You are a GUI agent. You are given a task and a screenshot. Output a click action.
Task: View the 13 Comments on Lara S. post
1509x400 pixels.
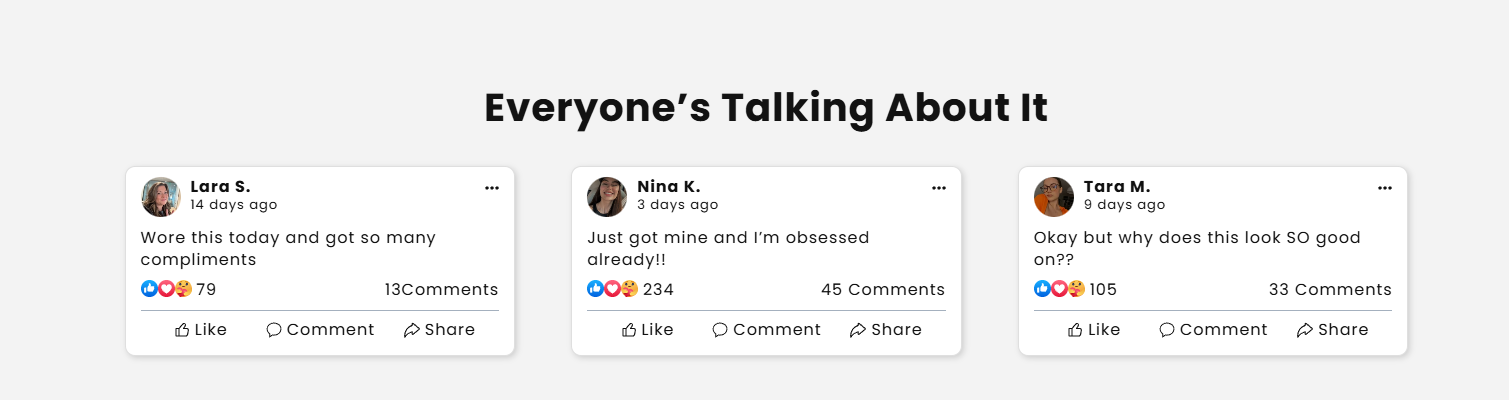tap(441, 290)
